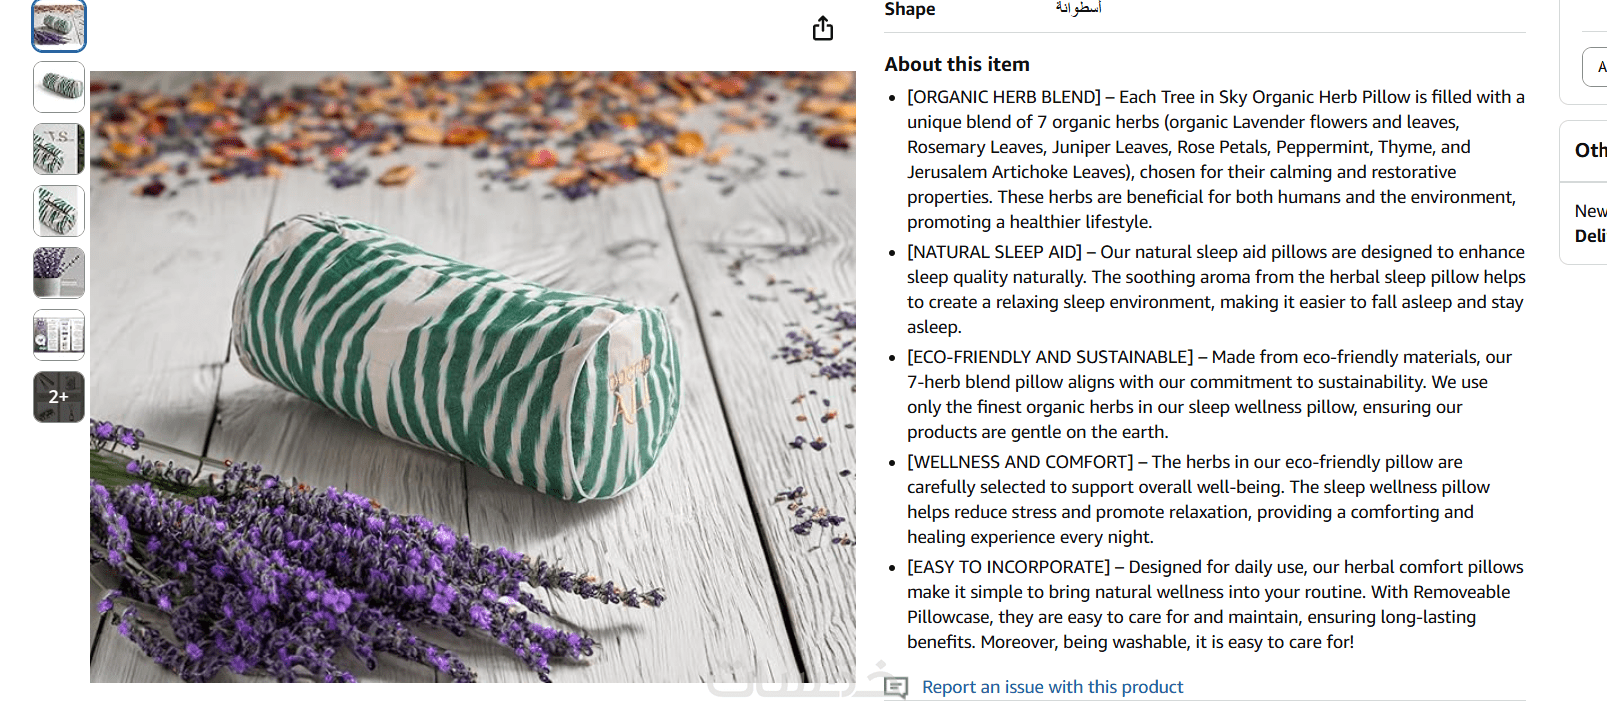1607x712 pixels.
Task: Click 'Report an issue with this product' link
Action: [x=1052, y=687]
